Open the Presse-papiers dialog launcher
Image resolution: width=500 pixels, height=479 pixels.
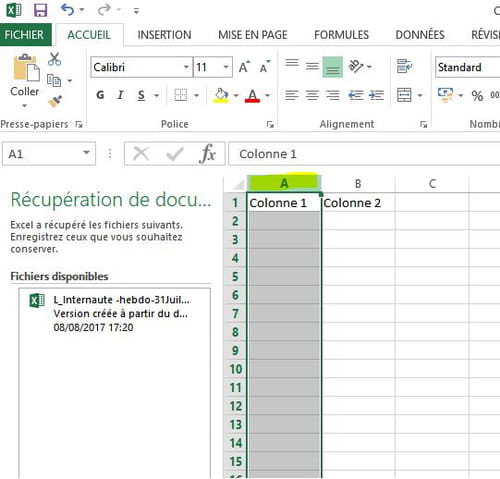tap(79, 125)
